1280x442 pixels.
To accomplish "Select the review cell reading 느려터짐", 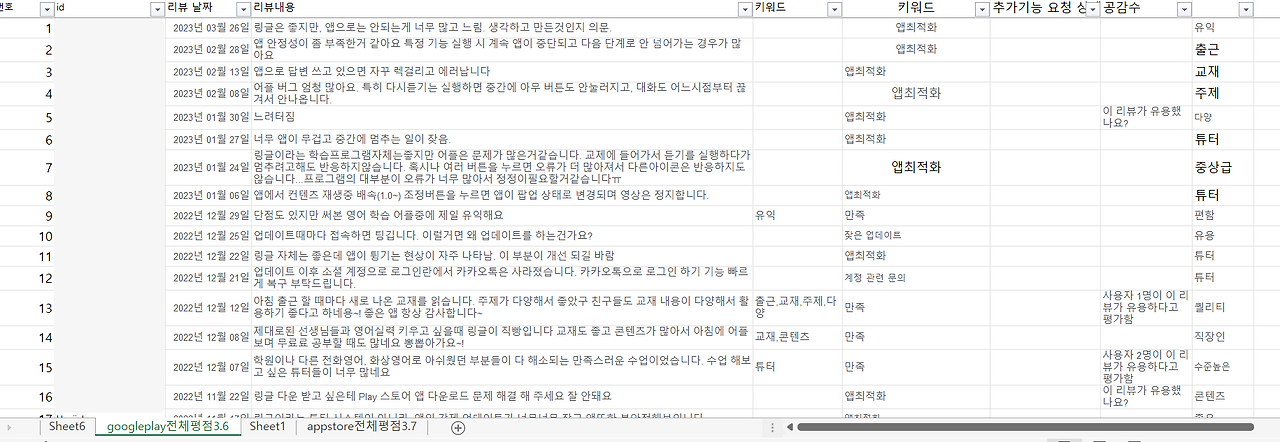I will [502, 117].
